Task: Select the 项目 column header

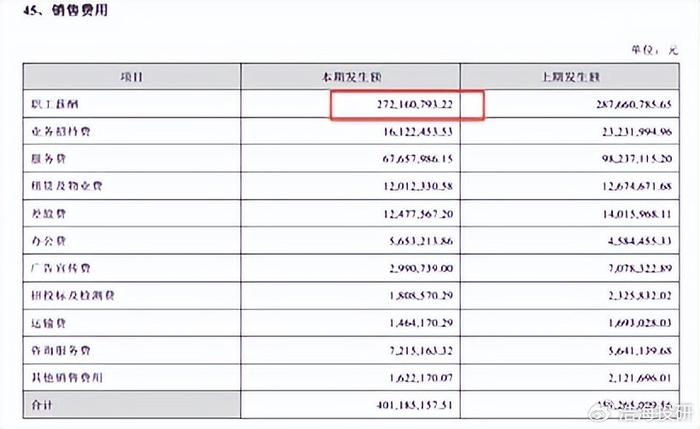Action: click(x=131, y=77)
